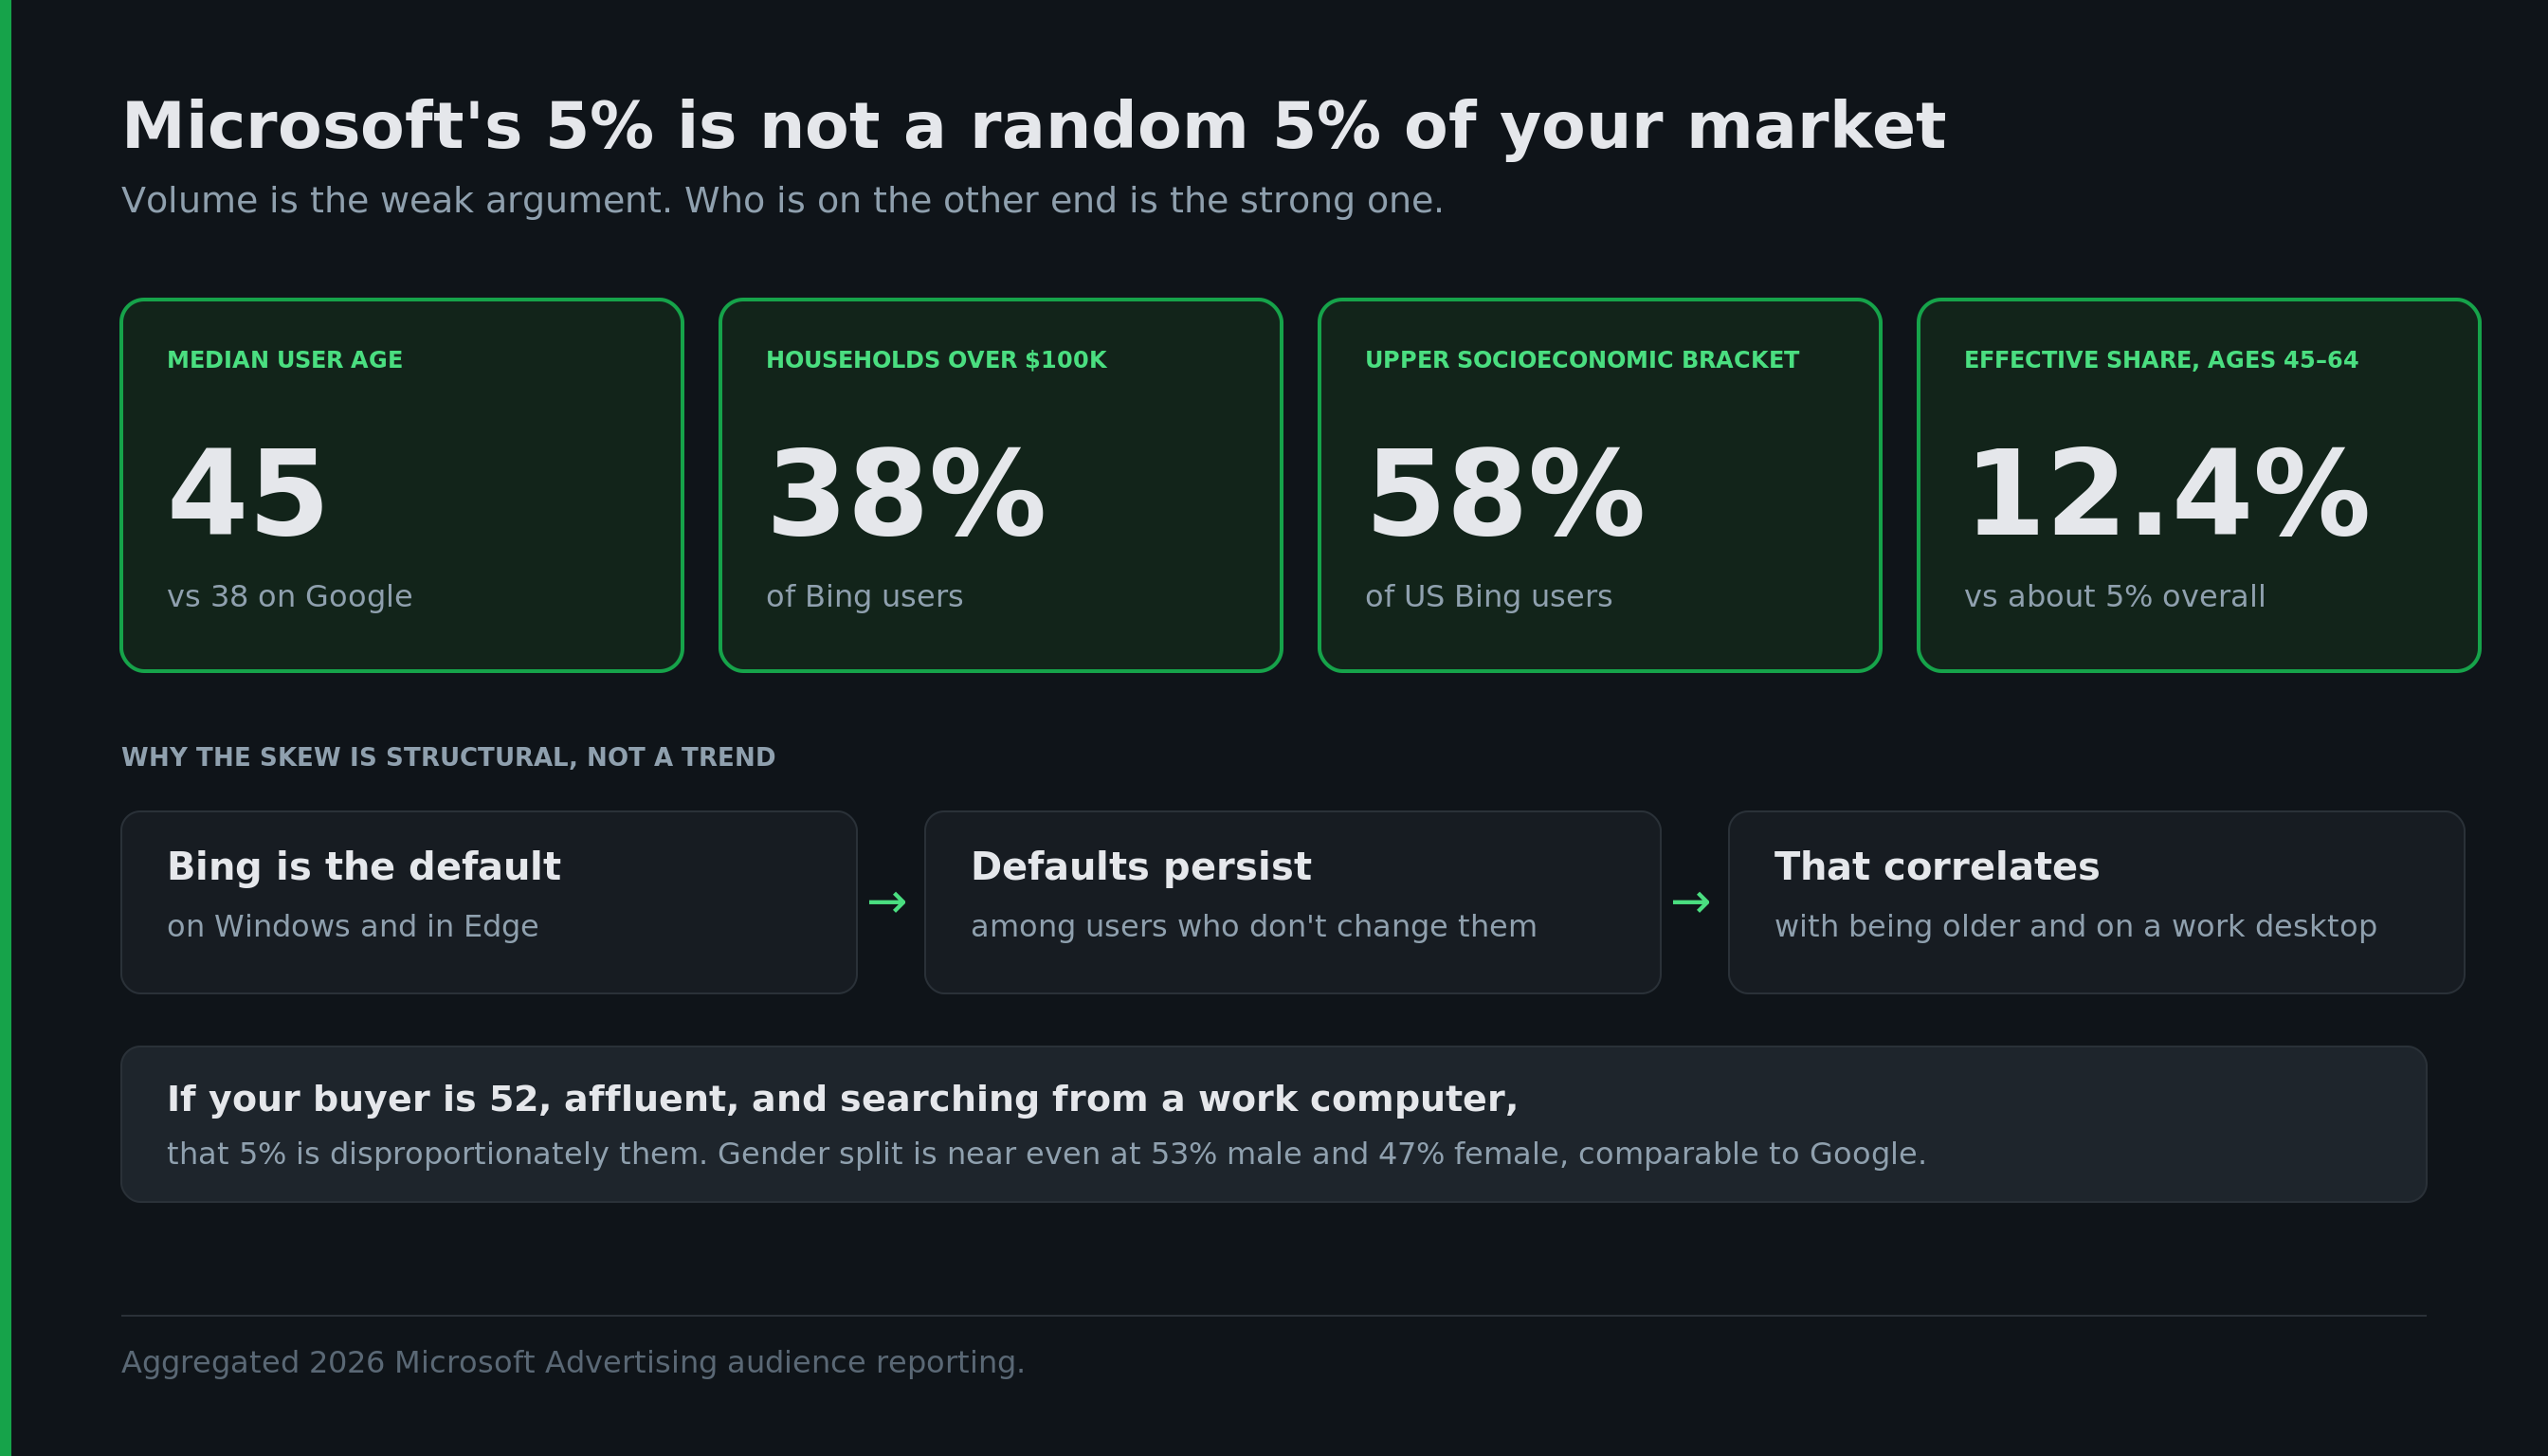This screenshot has height=1456, width=2548.
Task: Click the subtitle about volume being weak argument
Action: click(782, 201)
